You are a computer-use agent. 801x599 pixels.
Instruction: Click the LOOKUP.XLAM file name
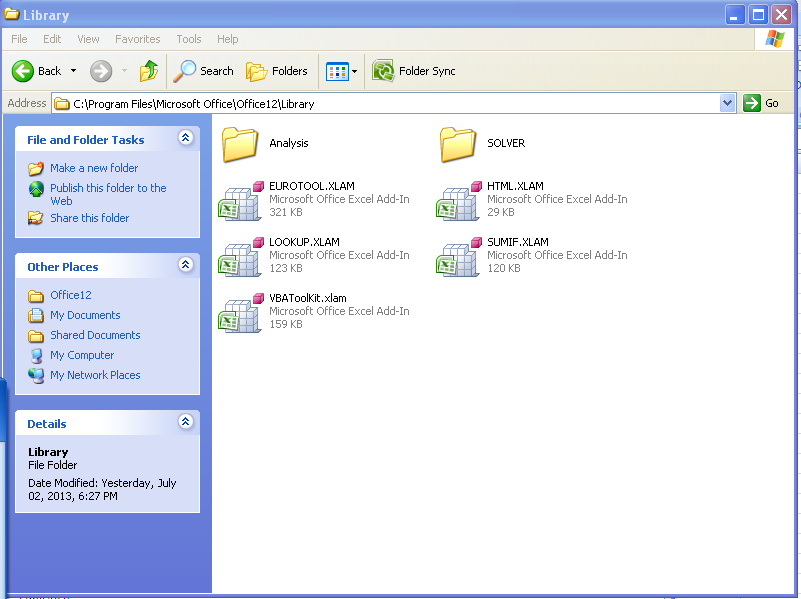[304, 242]
